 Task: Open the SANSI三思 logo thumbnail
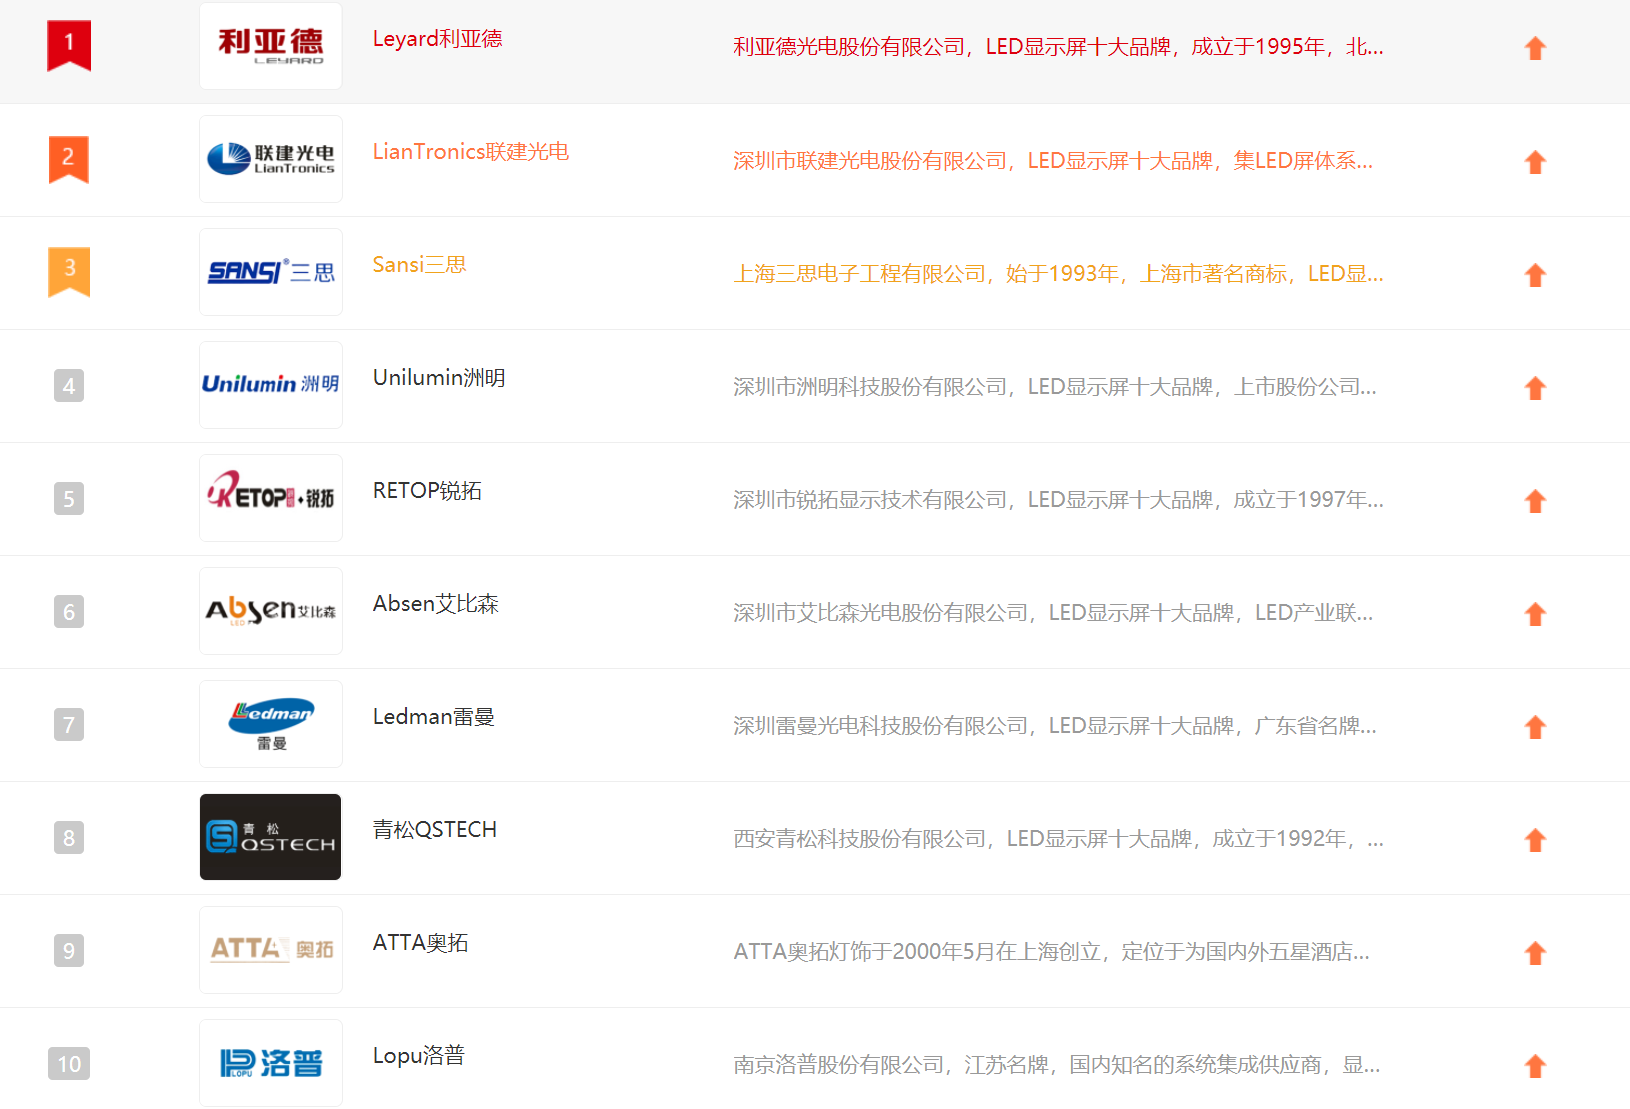271,272
